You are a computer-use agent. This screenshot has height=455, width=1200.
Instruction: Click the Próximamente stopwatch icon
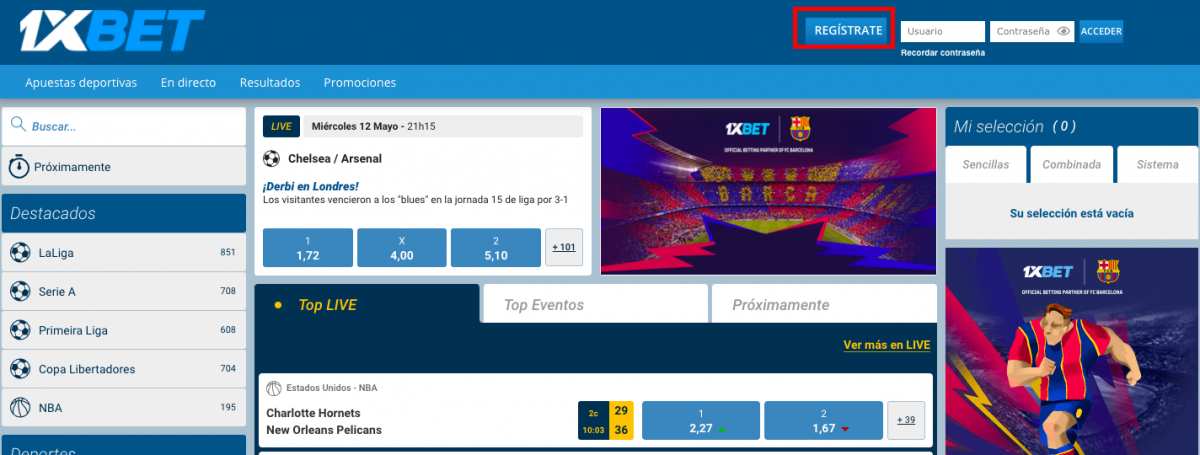[x=19, y=167]
